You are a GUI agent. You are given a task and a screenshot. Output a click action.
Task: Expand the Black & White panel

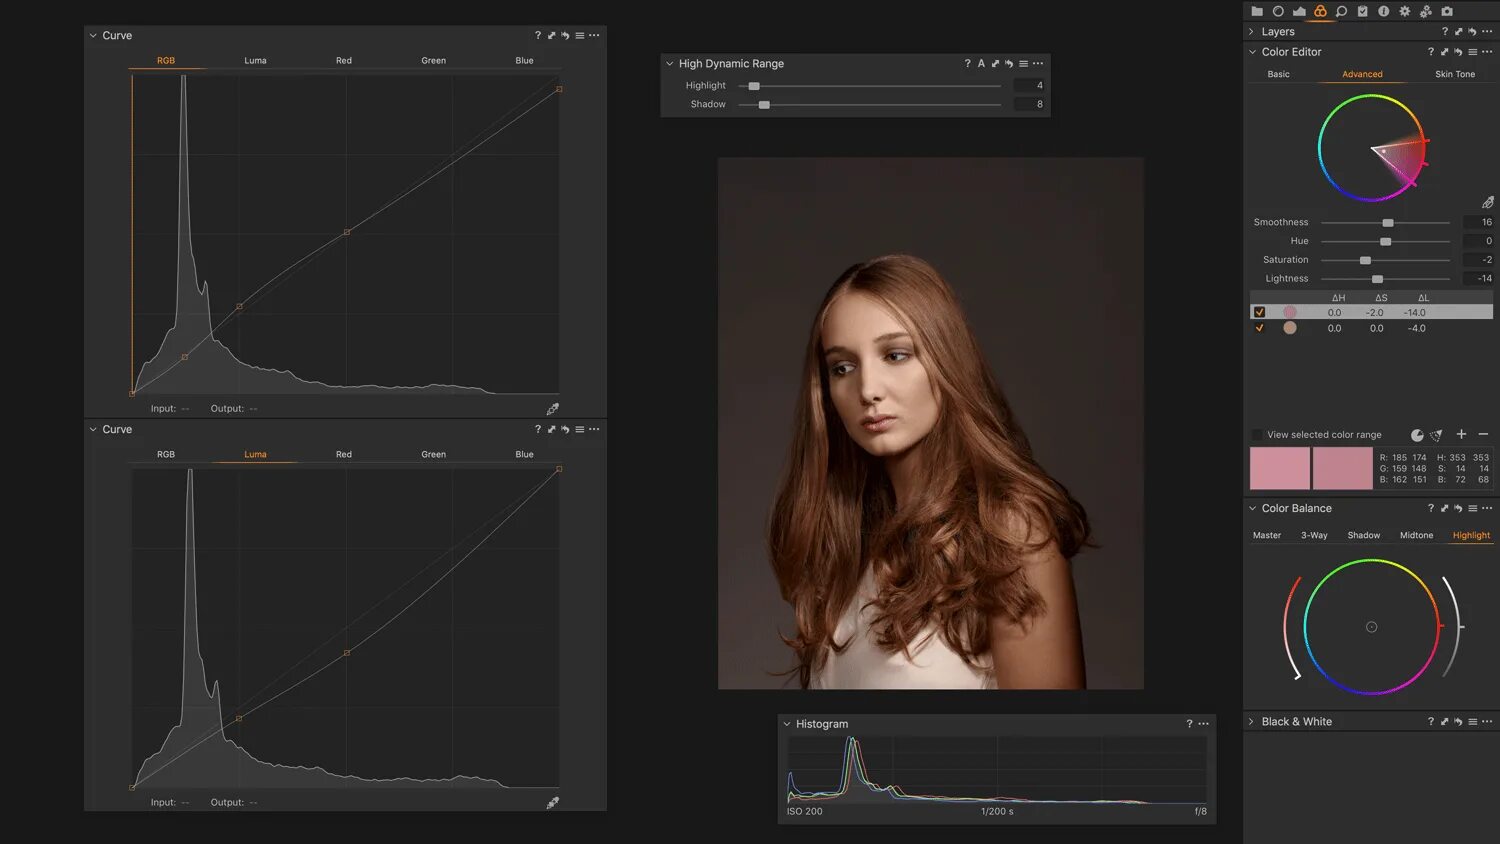point(1252,721)
